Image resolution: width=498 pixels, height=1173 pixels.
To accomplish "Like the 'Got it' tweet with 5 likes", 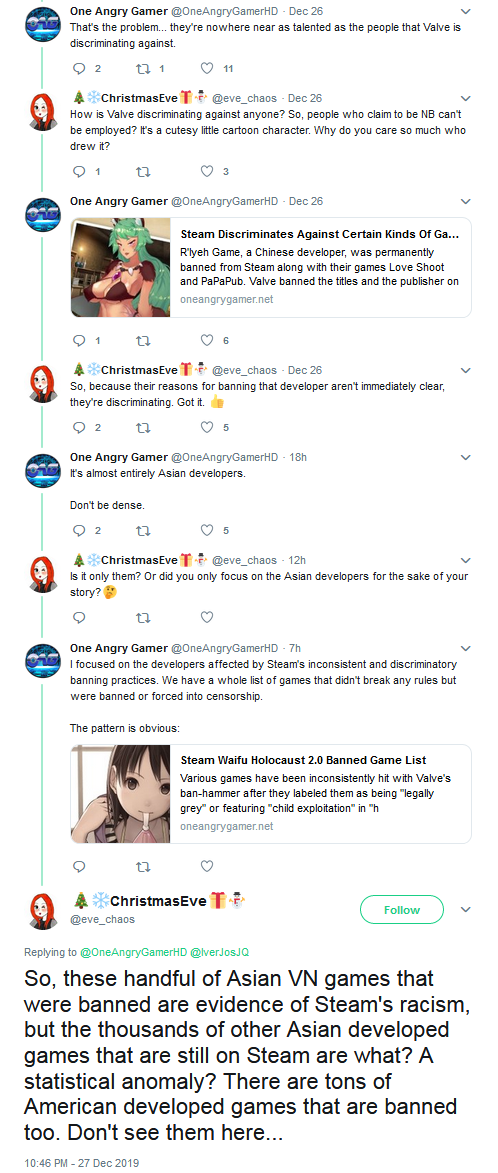I will pyautogui.click(x=207, y=428).
